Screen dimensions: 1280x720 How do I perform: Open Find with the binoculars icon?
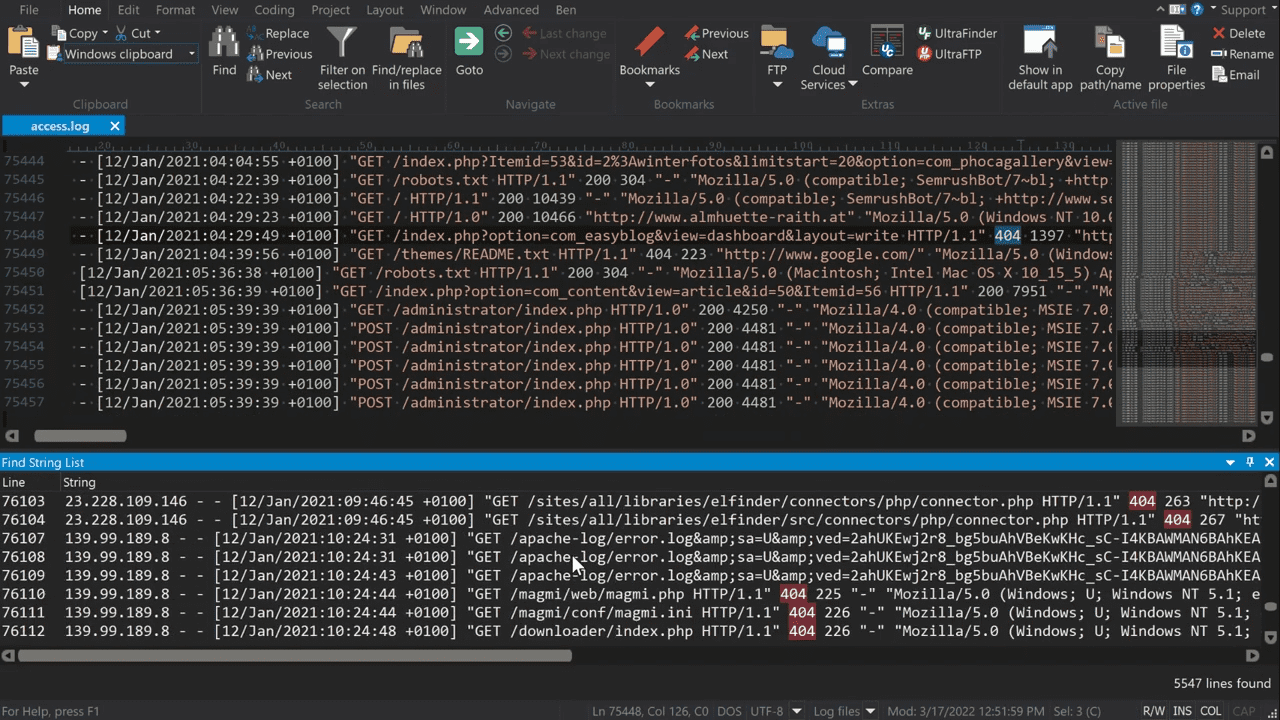(x=224, y=43)
